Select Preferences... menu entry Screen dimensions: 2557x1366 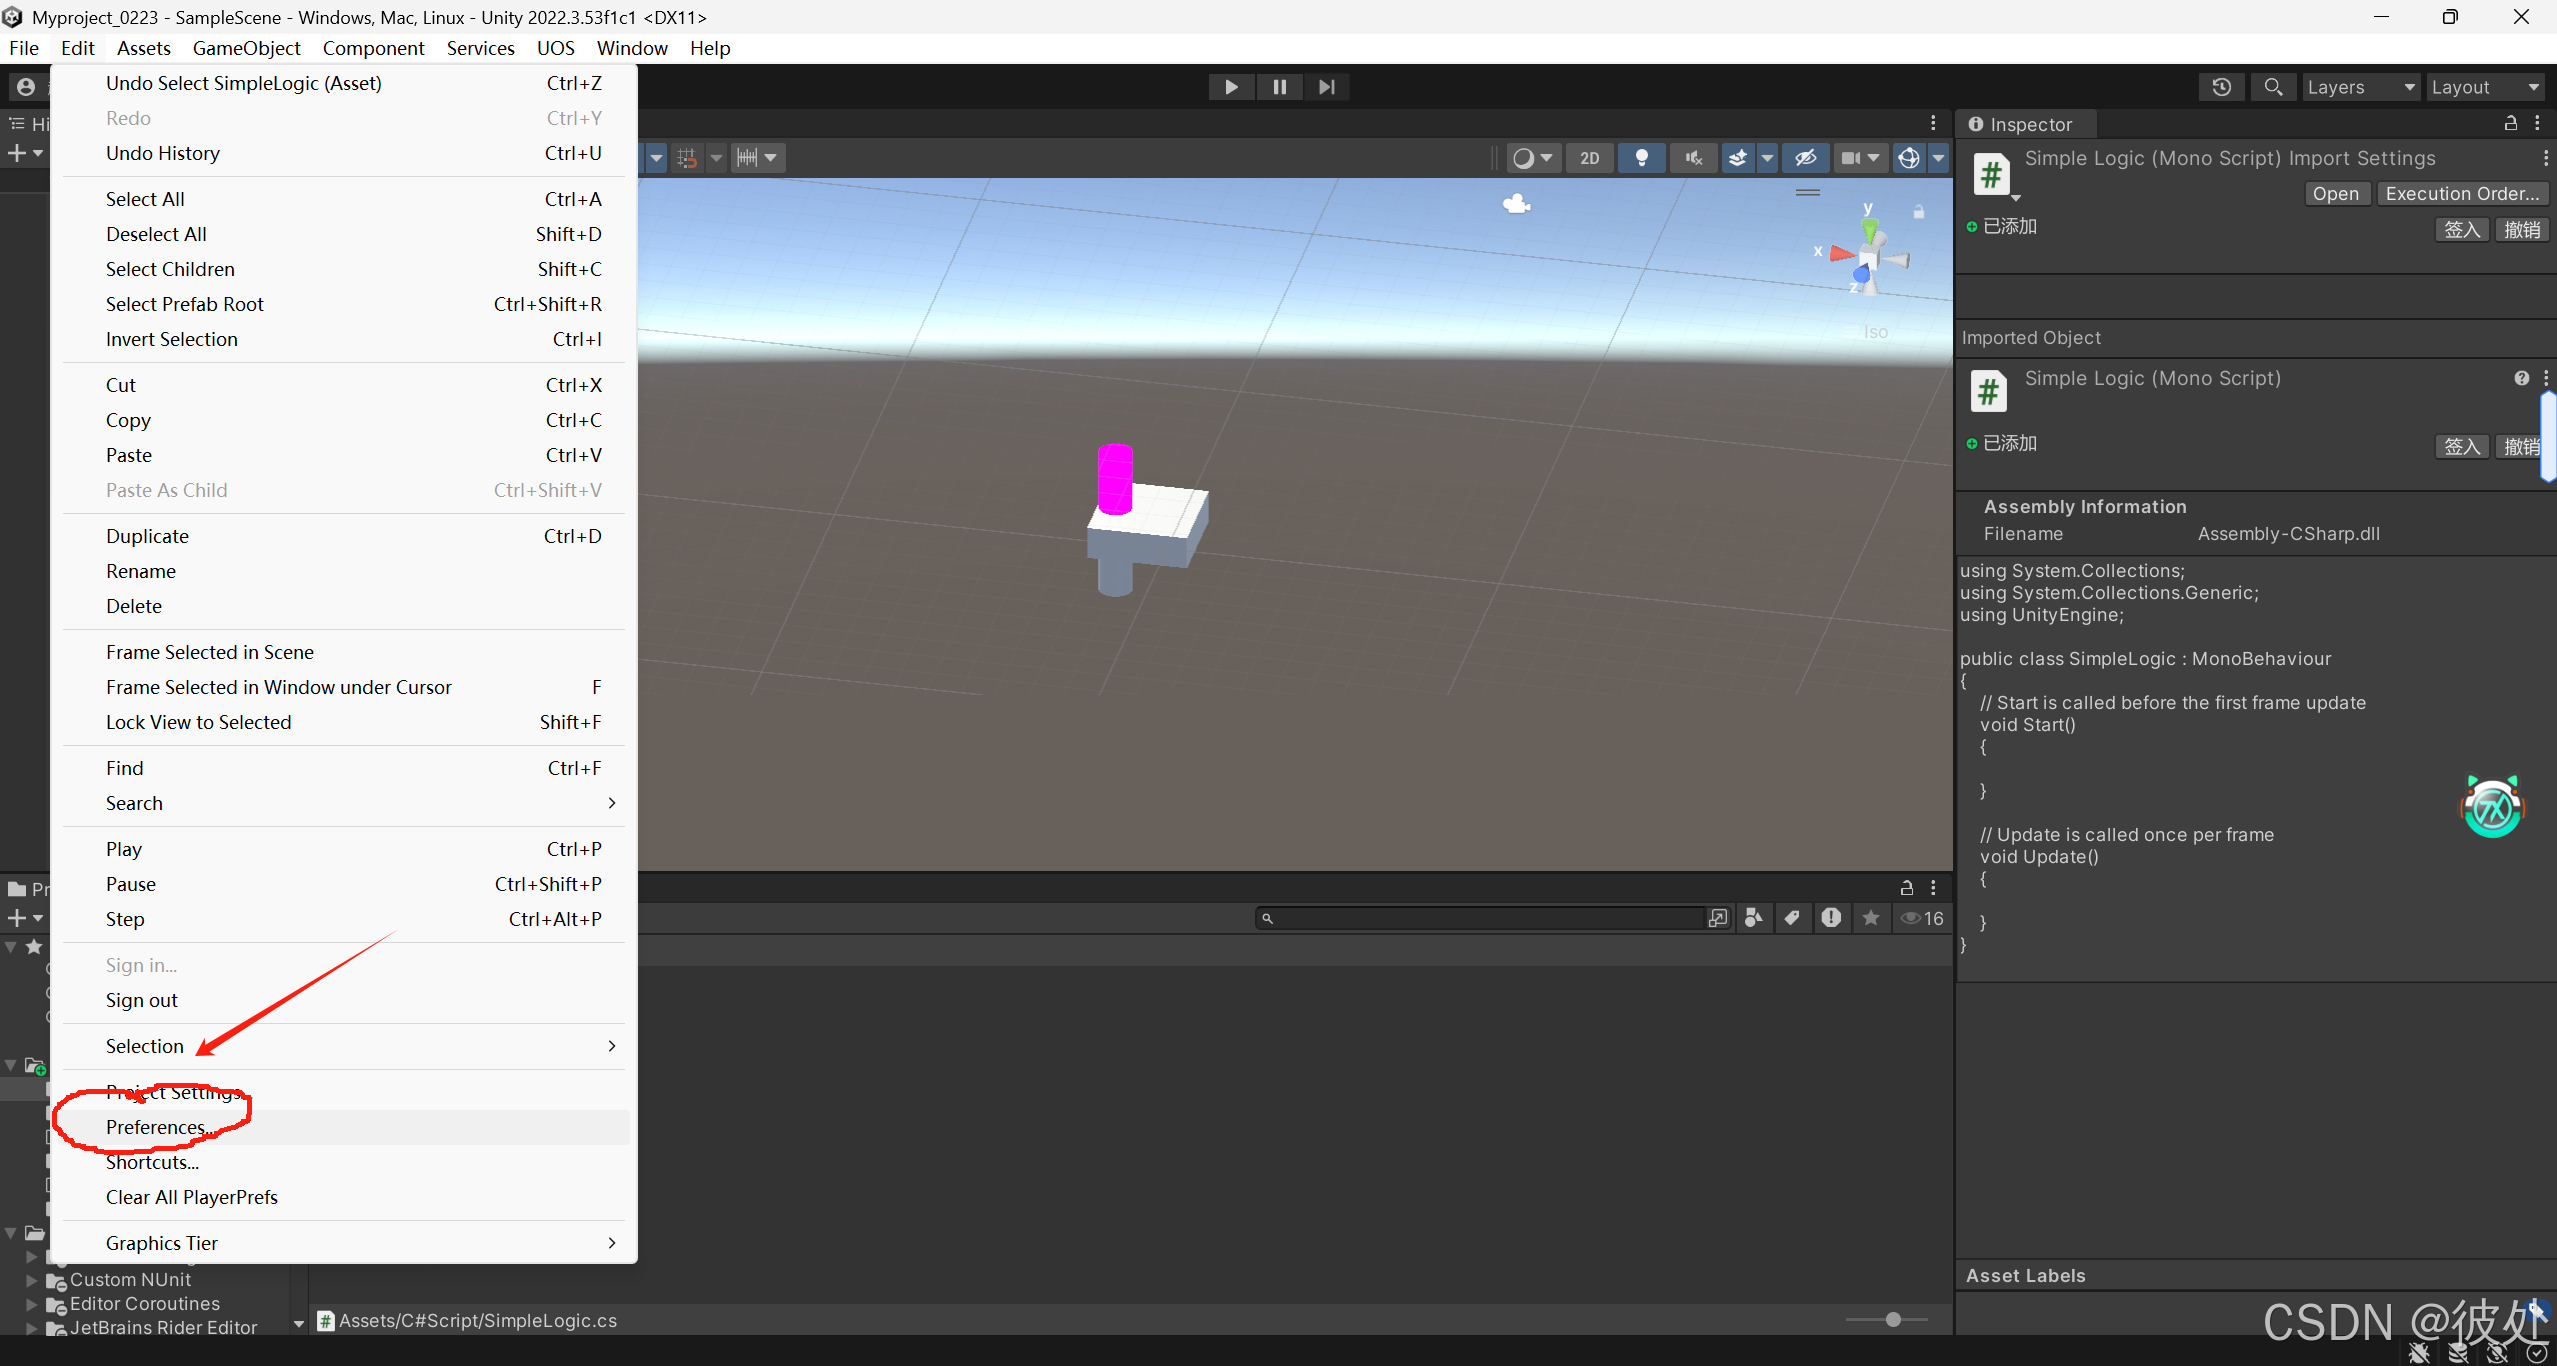tap(156, 1127)
